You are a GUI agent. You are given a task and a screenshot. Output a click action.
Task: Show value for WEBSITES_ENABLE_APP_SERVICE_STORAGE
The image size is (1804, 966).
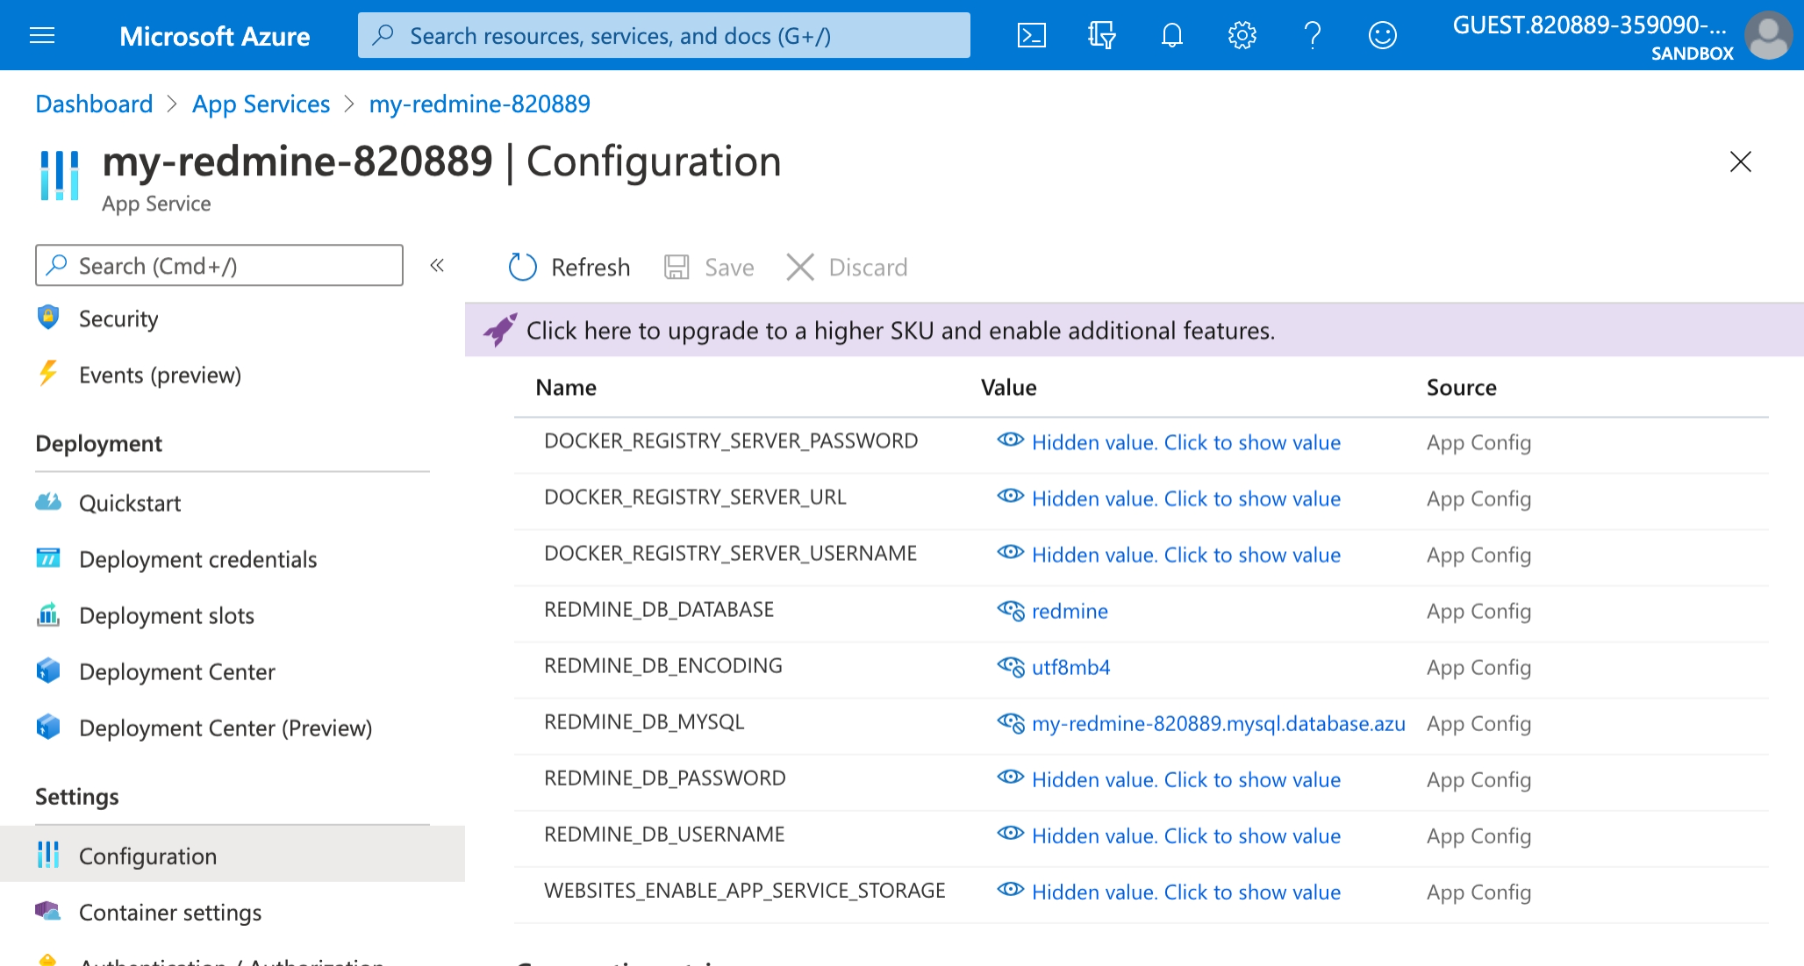point(1186,892)
